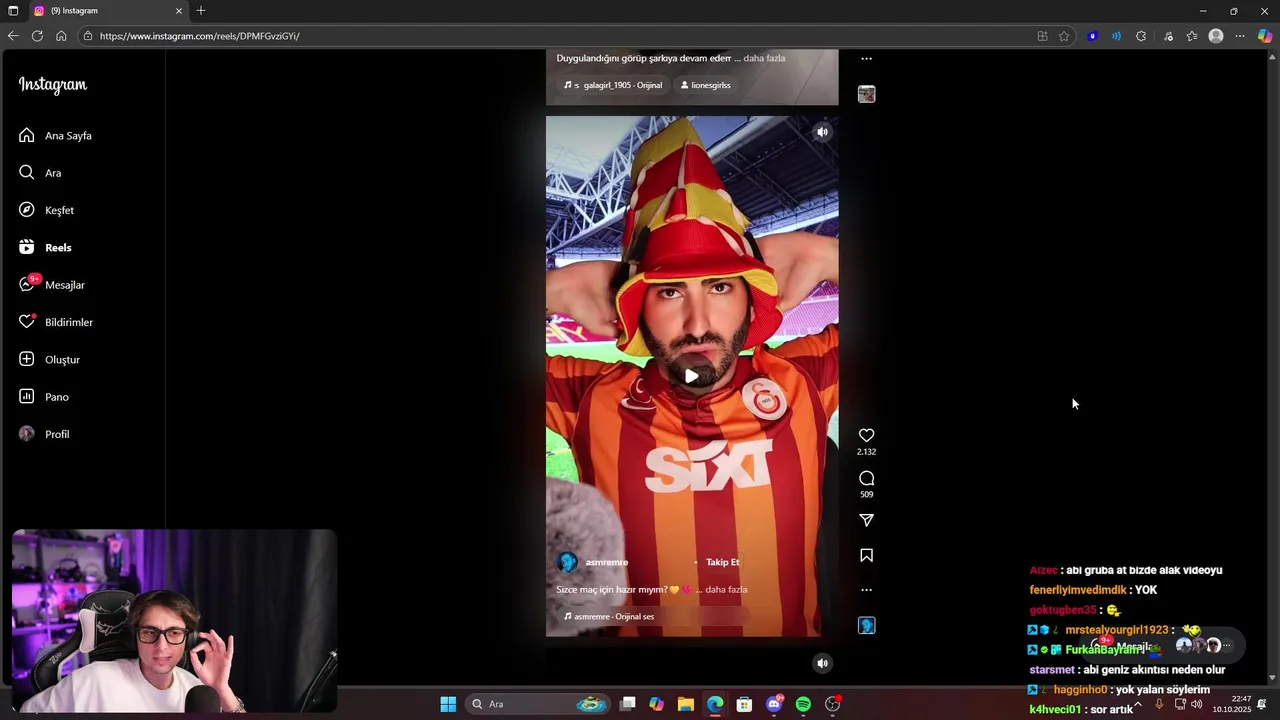
Task: Open the browser profile avatar
Action: click(1216, 36)
